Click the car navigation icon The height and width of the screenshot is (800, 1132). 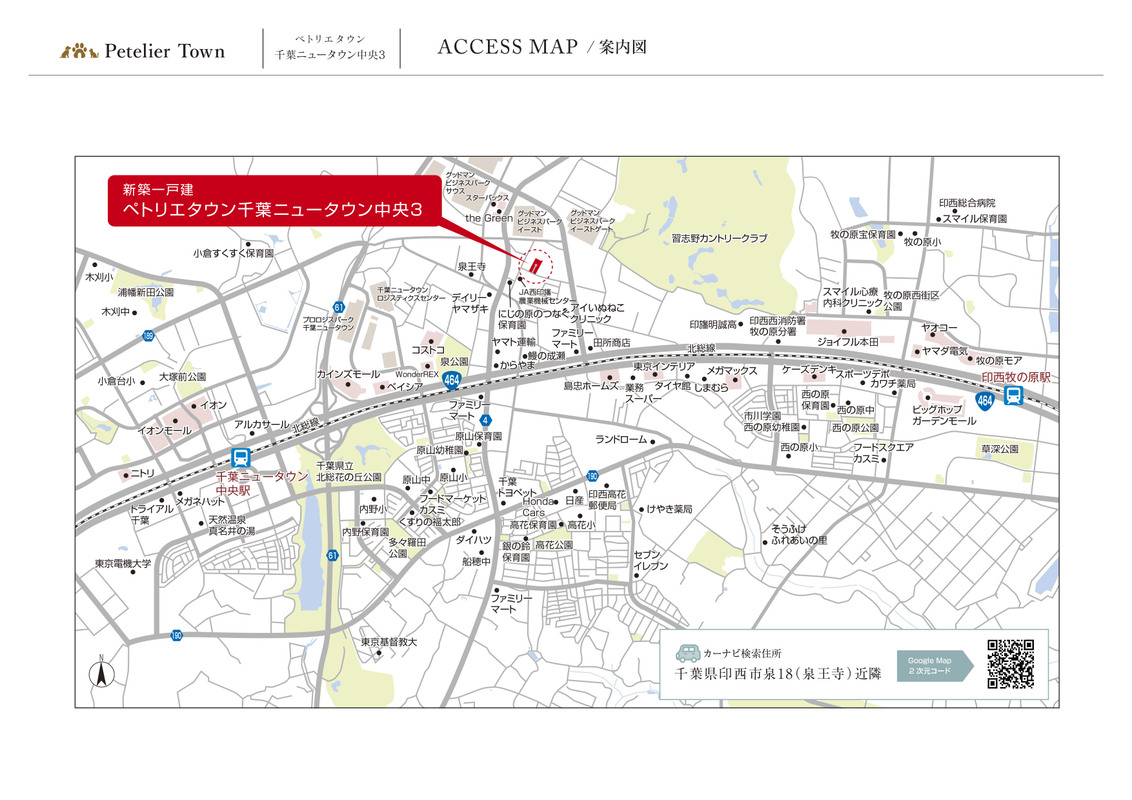click(x=687, y=654)
